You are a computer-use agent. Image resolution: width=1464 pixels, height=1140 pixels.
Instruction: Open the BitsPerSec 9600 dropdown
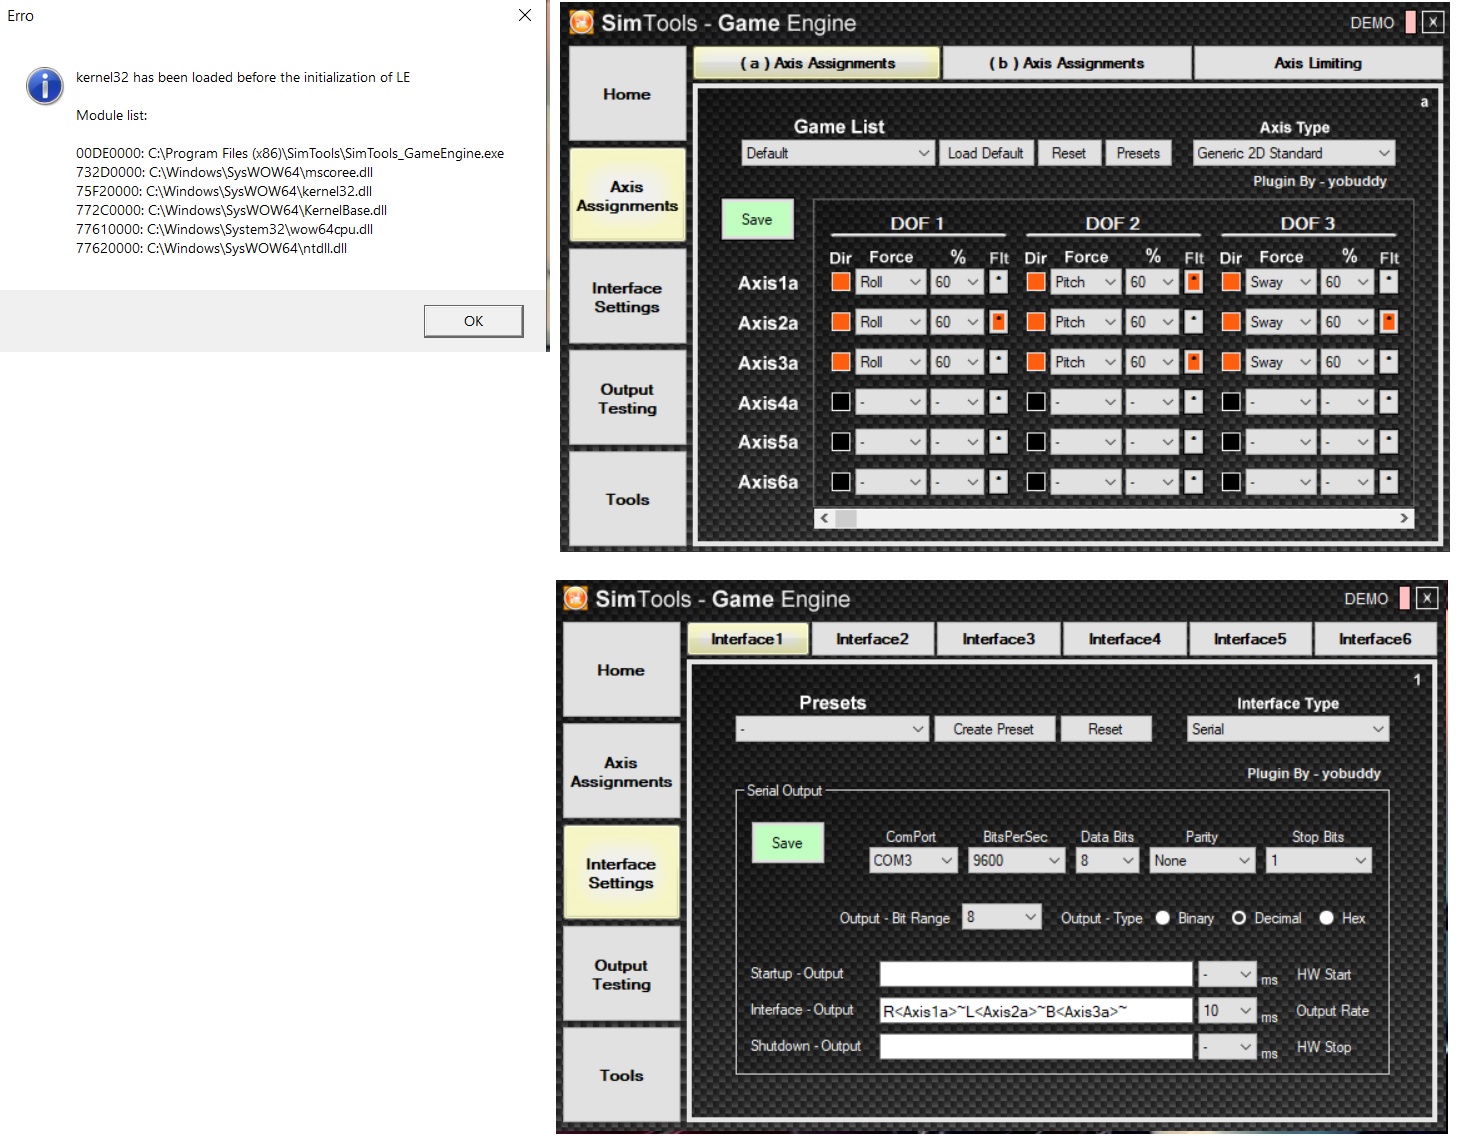[x=1016, y=860]
